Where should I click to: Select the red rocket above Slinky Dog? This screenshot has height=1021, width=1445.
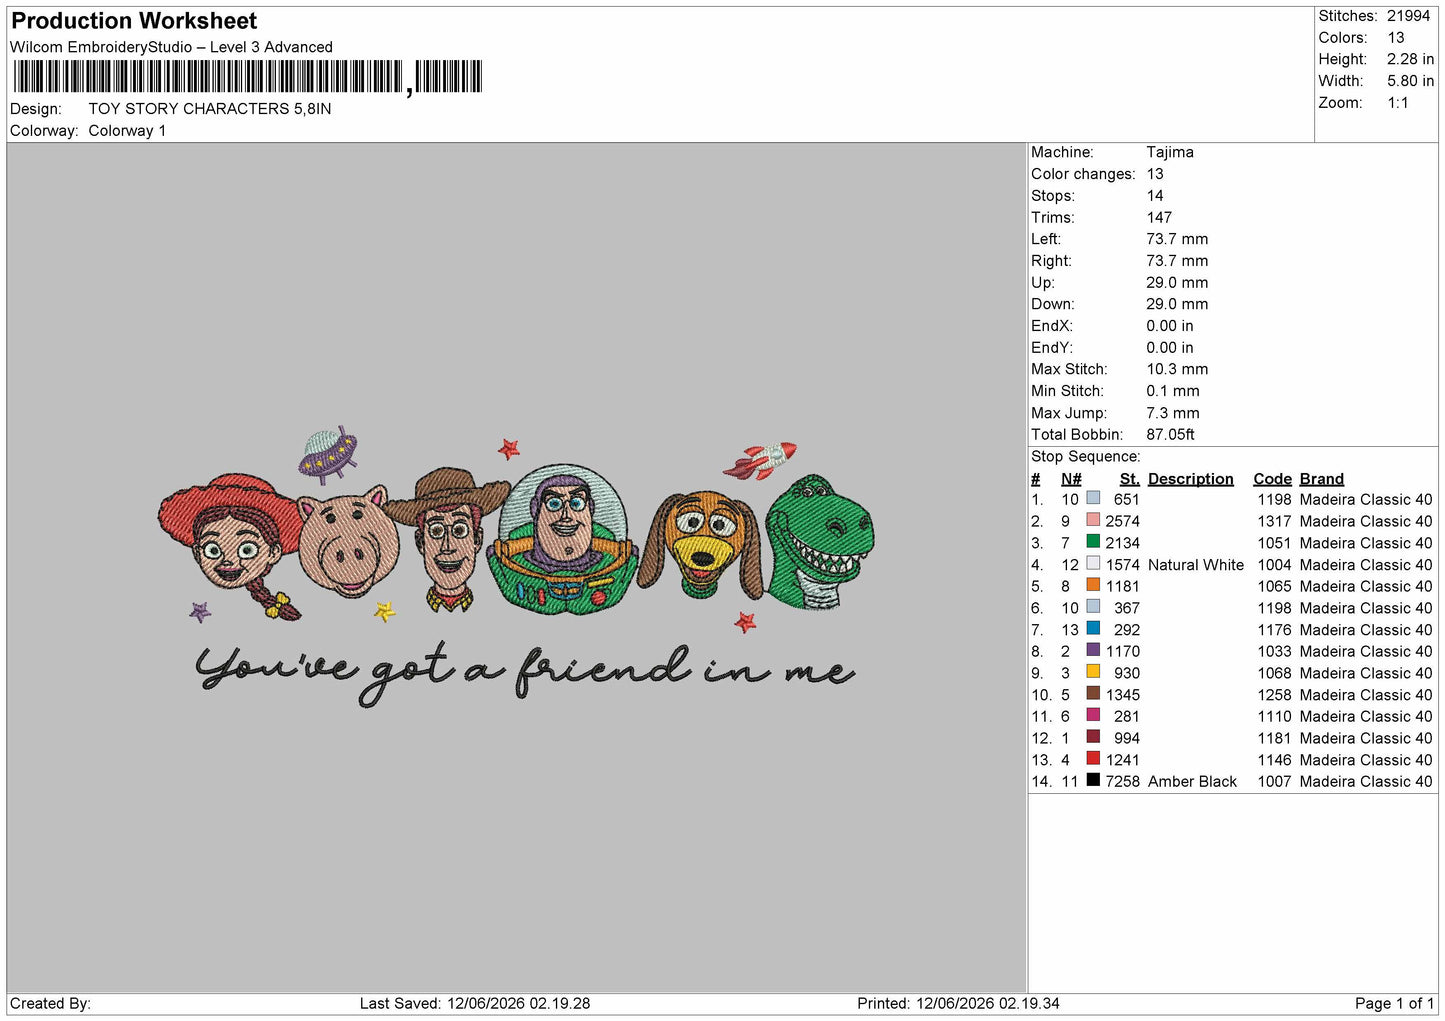coord(760,461)
